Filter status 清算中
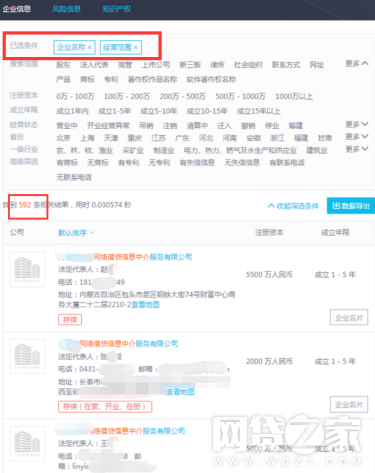This screenshot has height=473, width=375. tap(197, 126)
